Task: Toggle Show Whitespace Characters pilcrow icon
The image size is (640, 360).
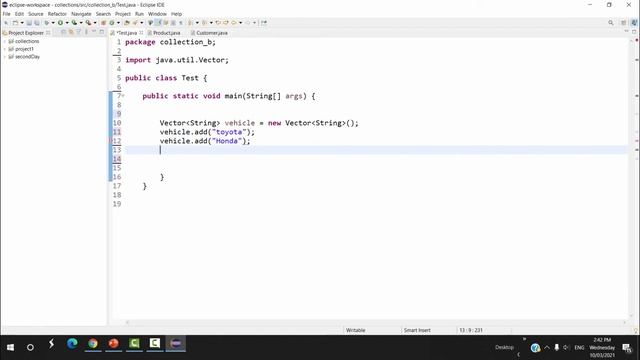Action: pyautogui.click(x=180, y=23)
